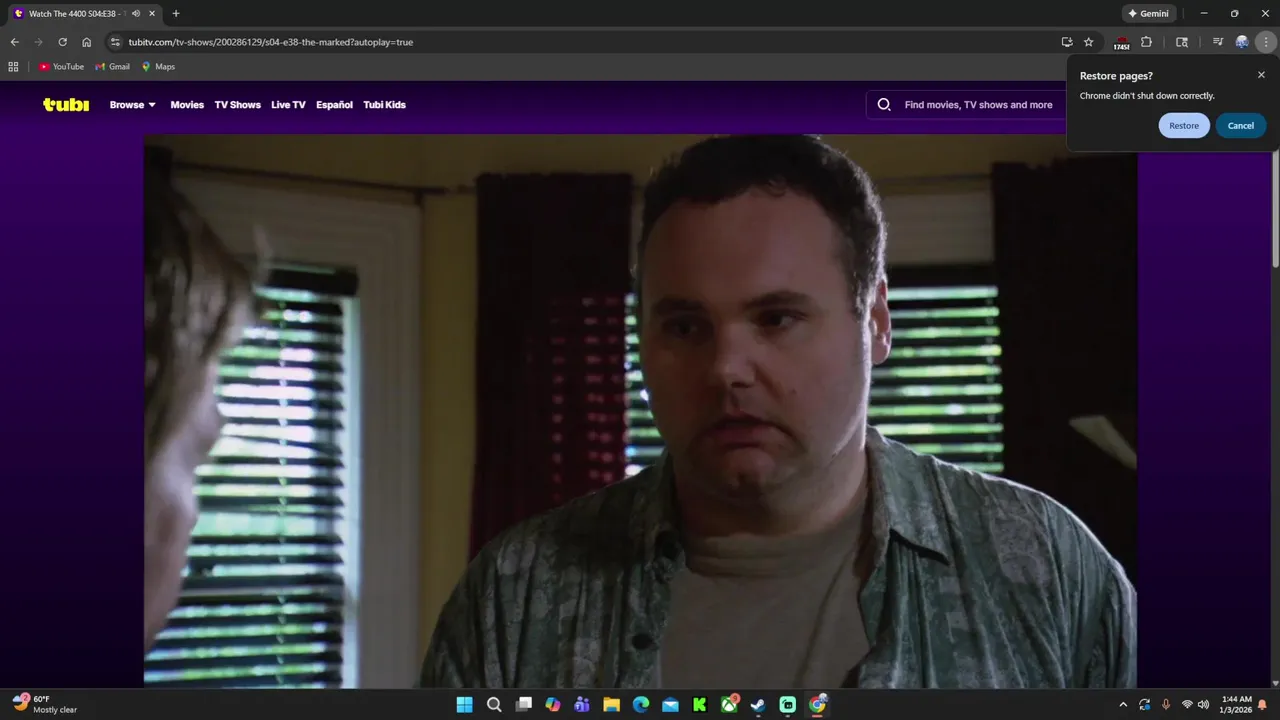Viewport: 1280px width, 720px height.
Task: Click the microphone tray icon
Action: 1165,705
